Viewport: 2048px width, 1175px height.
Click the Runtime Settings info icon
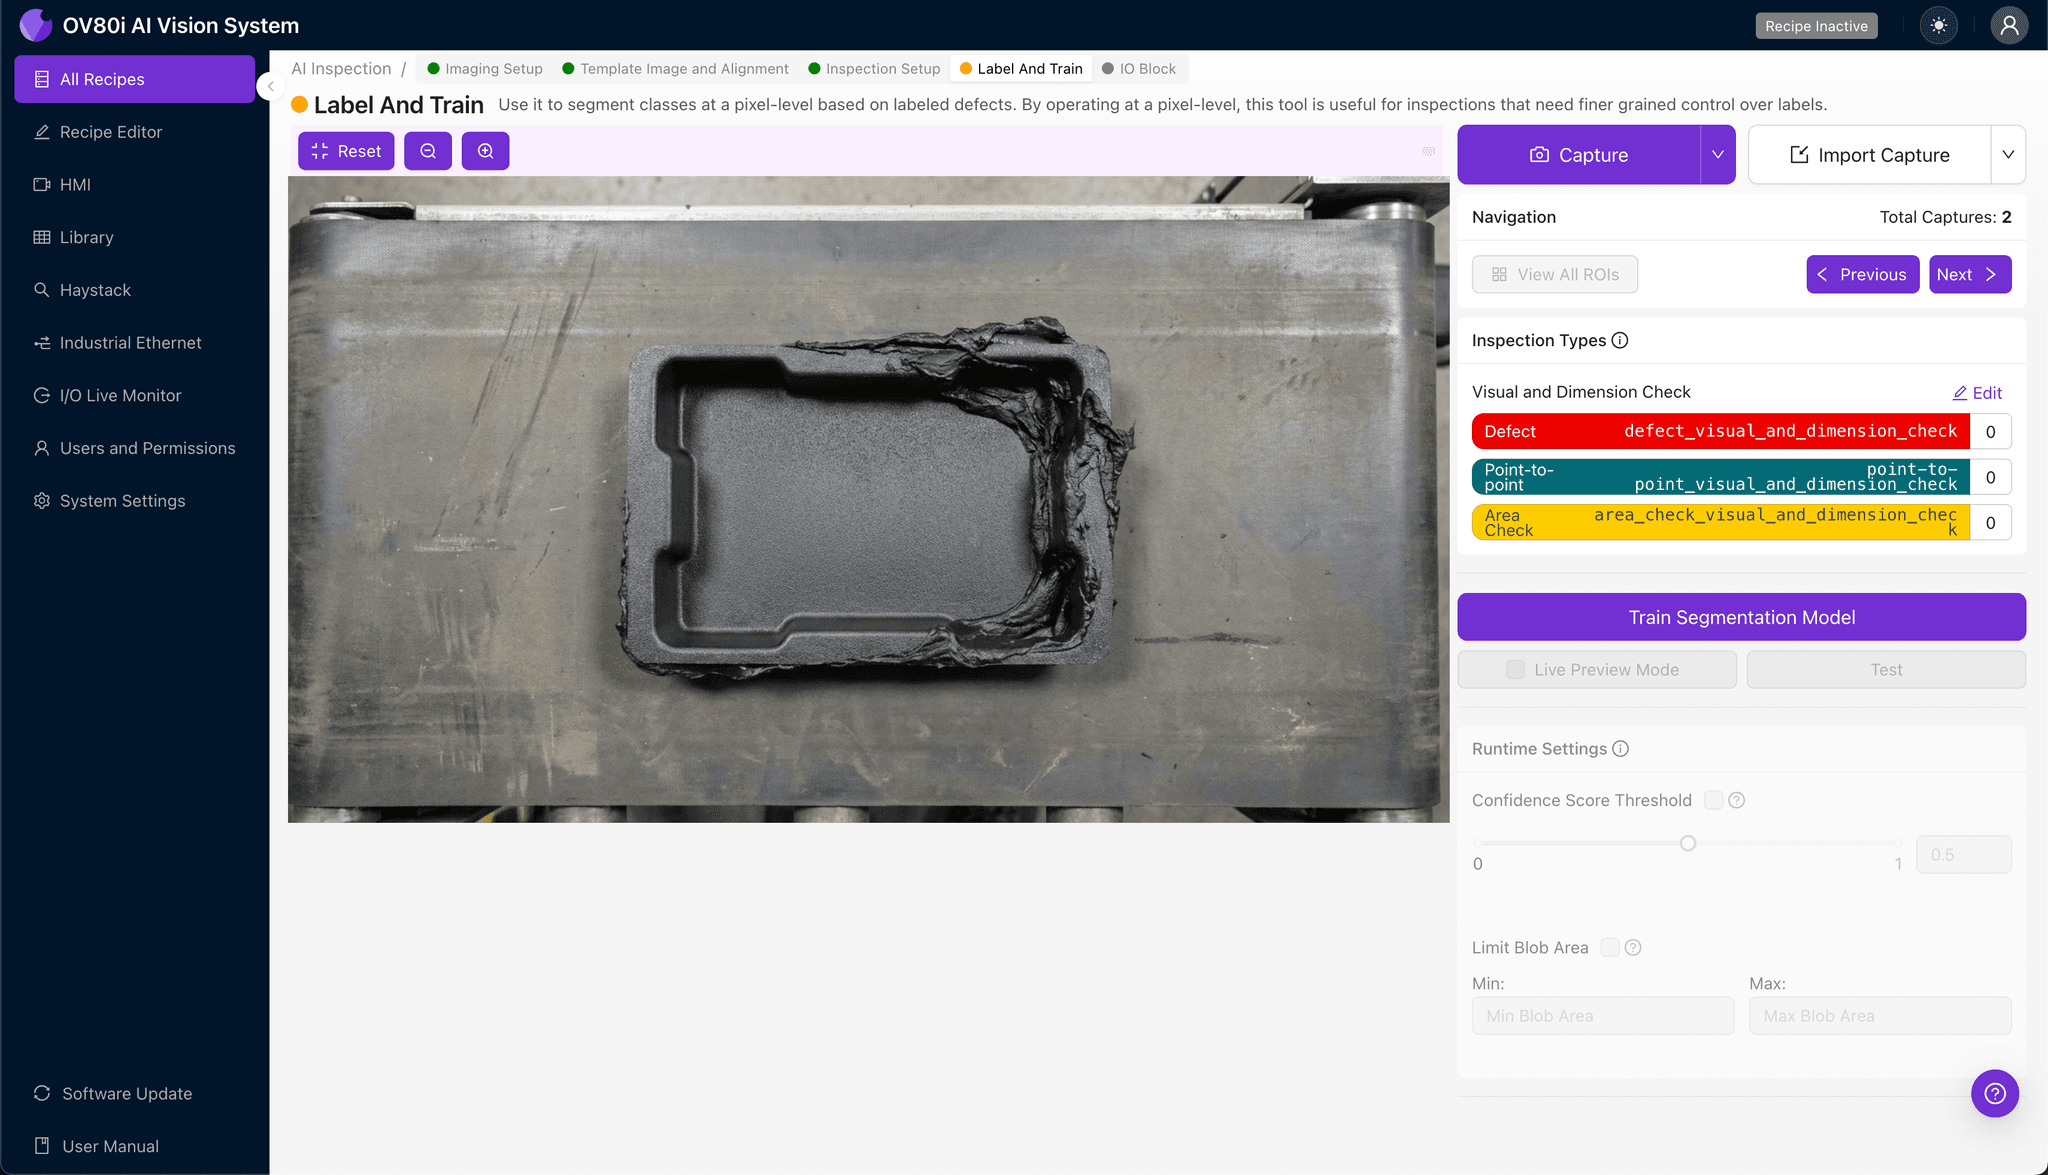(1621, 749)
